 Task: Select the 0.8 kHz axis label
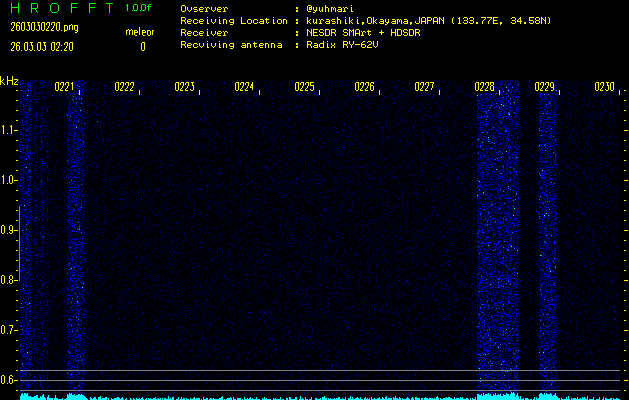pos(8,280)
